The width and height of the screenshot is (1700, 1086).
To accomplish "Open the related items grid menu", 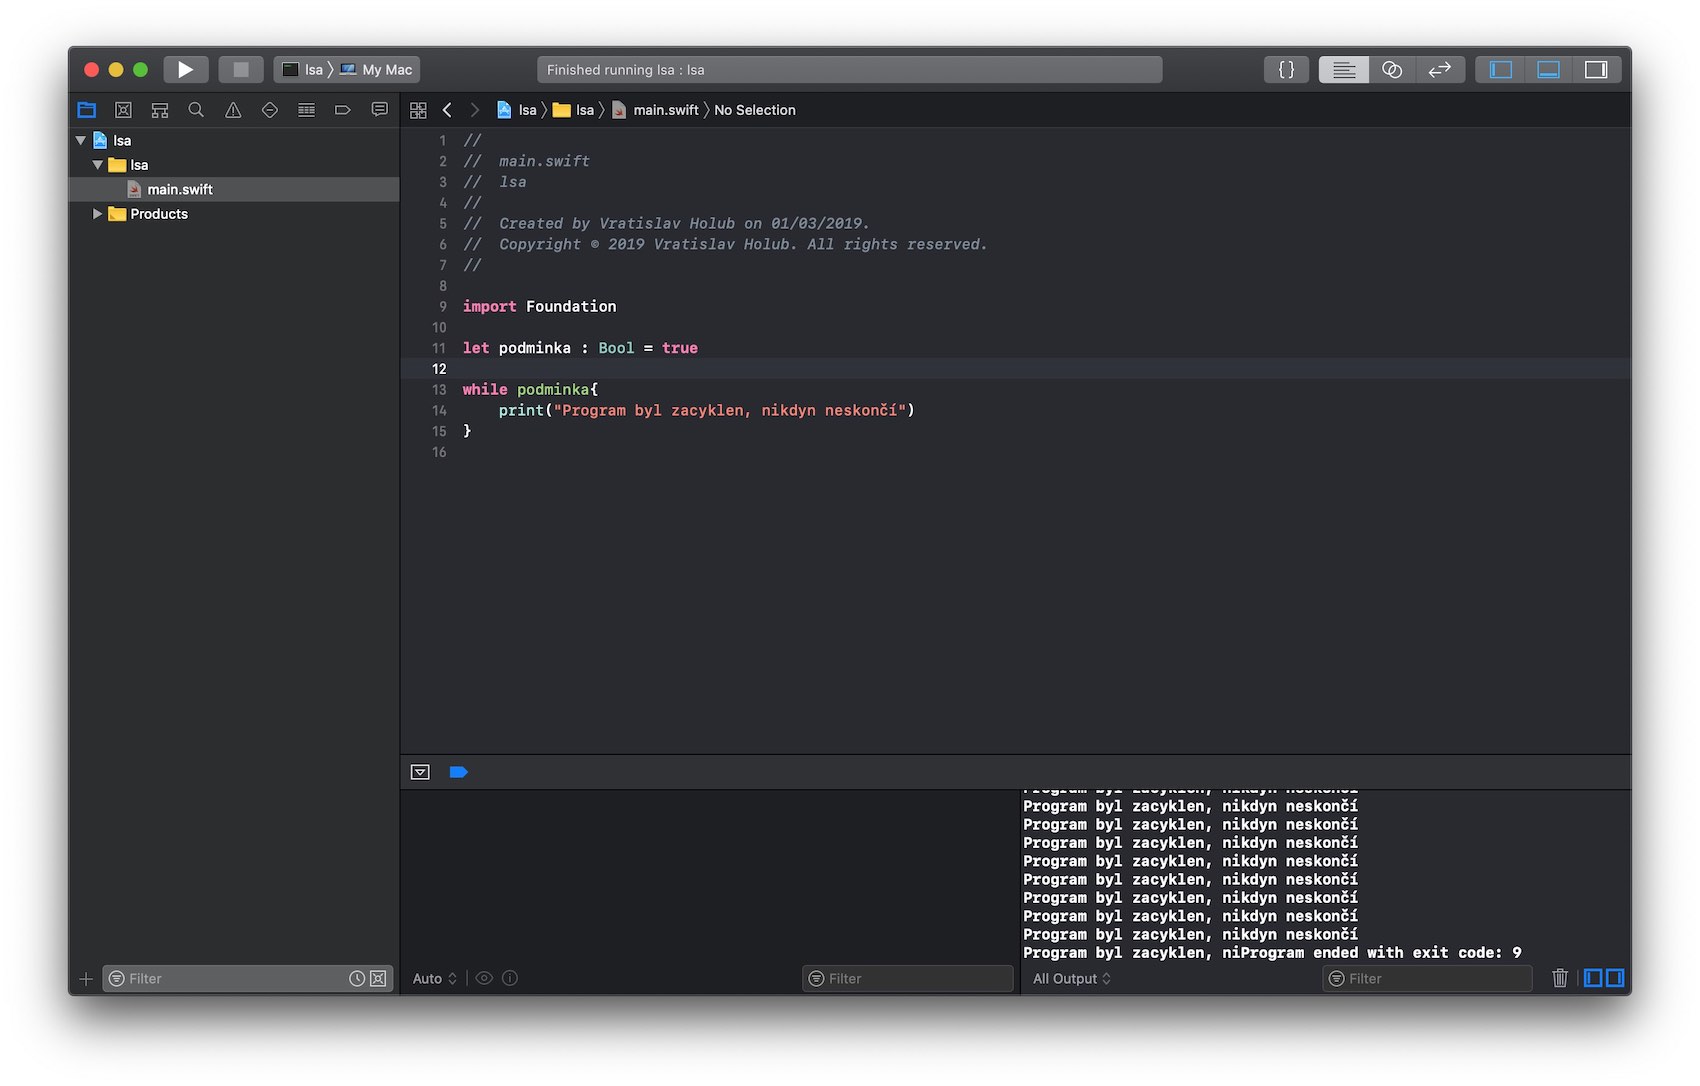I will 418,110.
